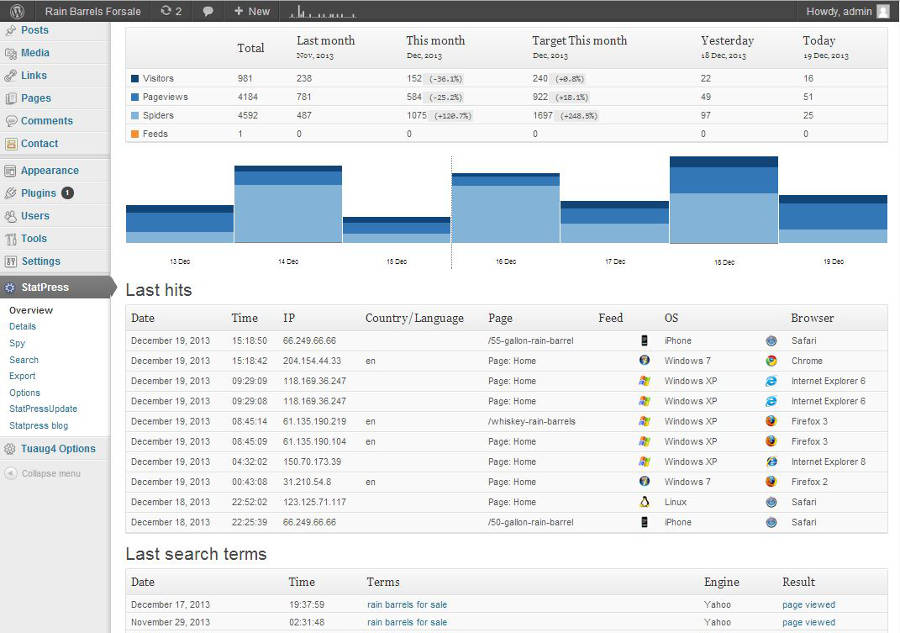Open the StatPressUpdate submenu
The height and width of the screenshot is (633, 900).
pyautogui.click(x=43, y=409)
